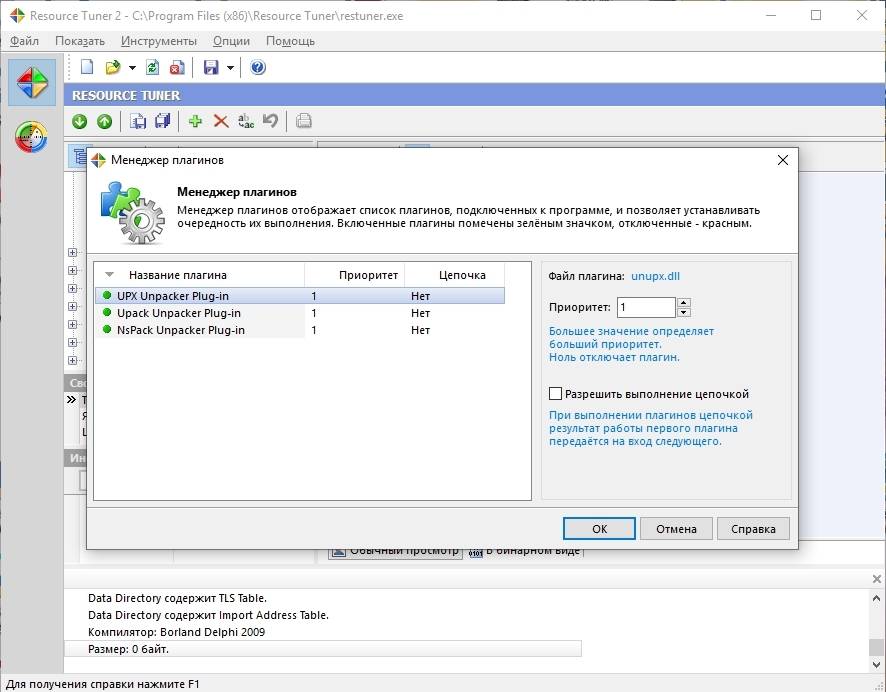This screenshot has width=886, height=692.
Task: Click the Отмена button
Action: 676,529
